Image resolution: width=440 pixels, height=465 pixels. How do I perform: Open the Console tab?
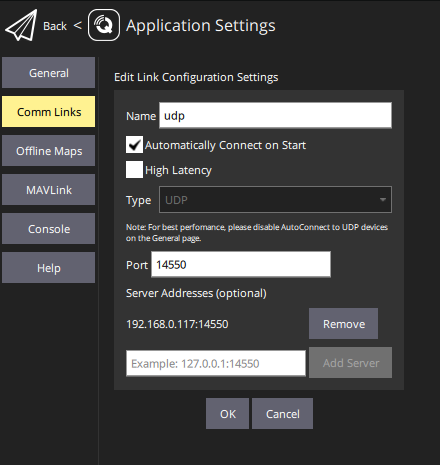click(x=49, y=229)
